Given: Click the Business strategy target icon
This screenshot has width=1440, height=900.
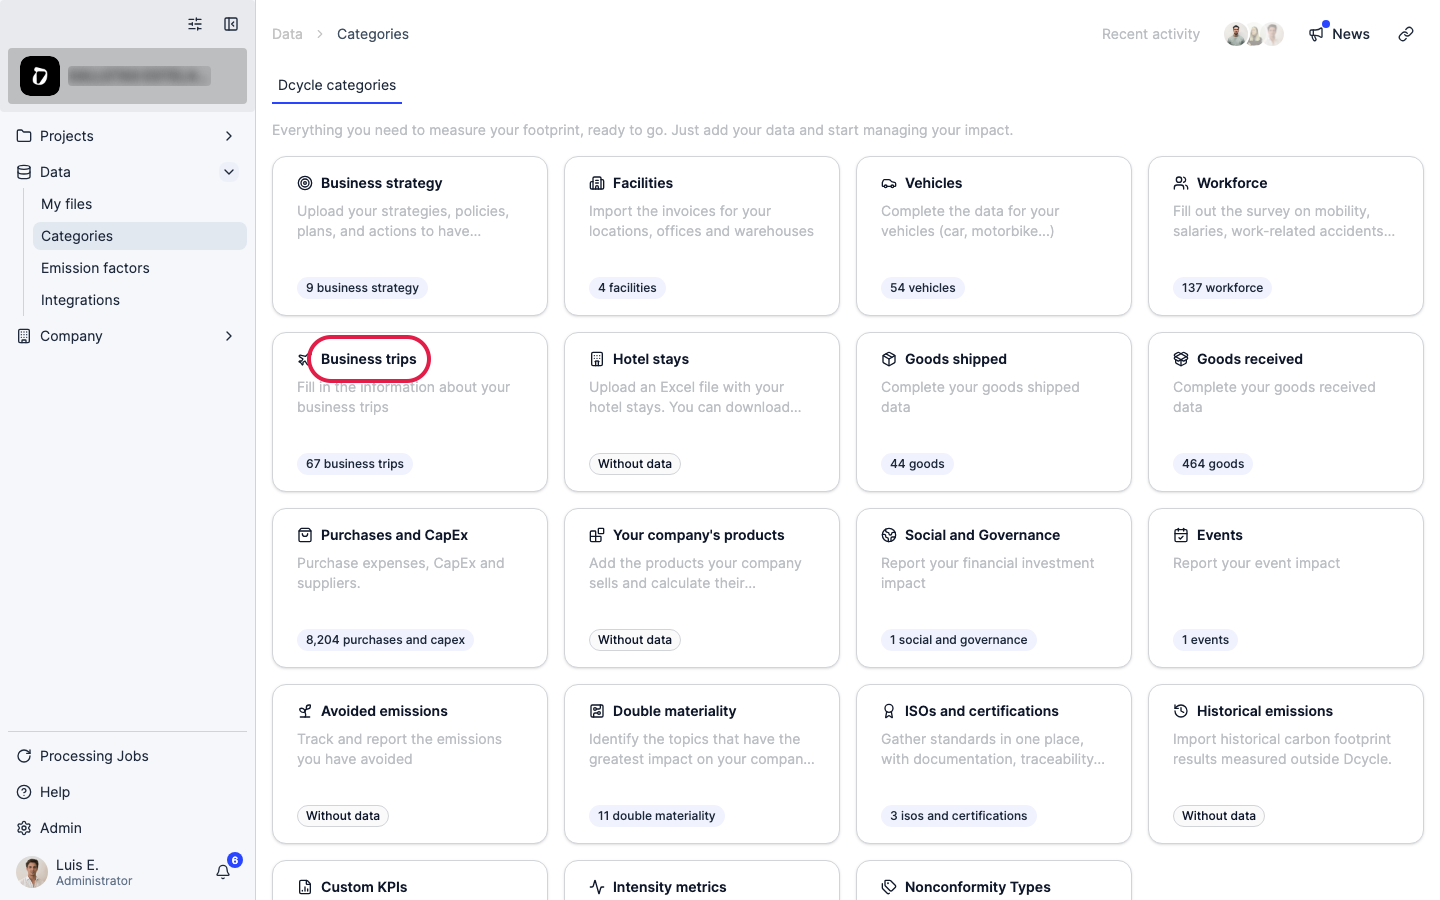Looking at the screenshot, I should coord(305,183).
